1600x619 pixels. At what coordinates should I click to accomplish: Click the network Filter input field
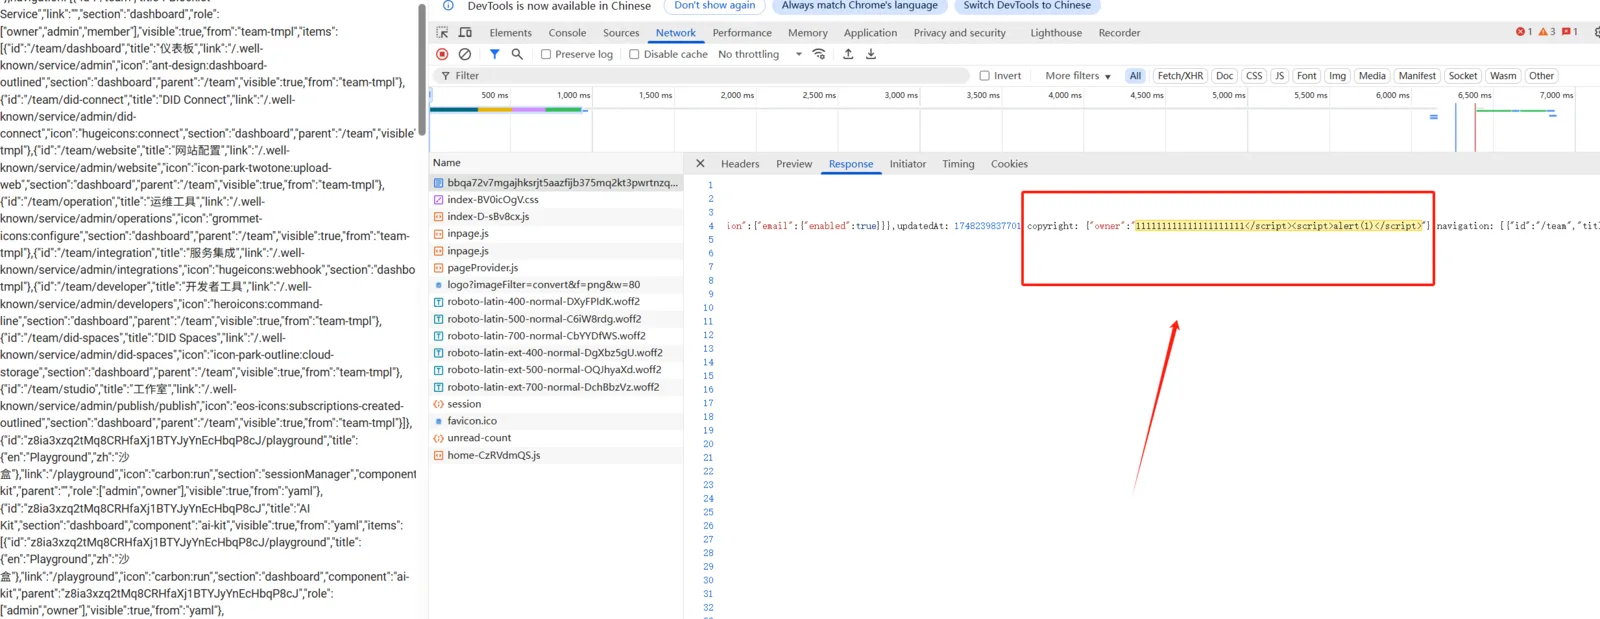(703, 76)
